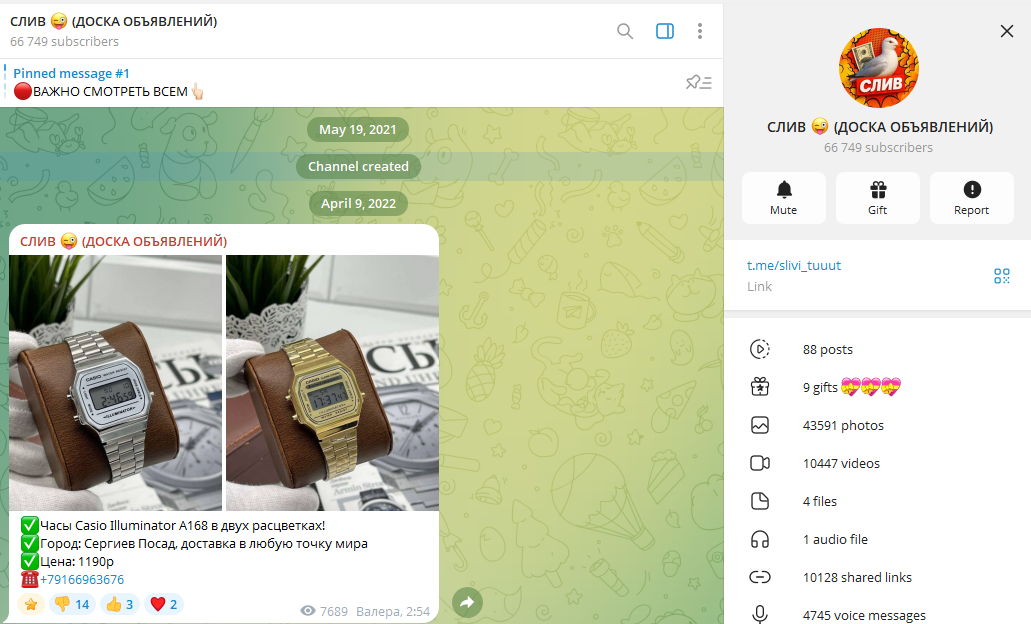Open the pinned messages list icon
The height and width of the screenshot is (624, 1031).
point(698,82)
